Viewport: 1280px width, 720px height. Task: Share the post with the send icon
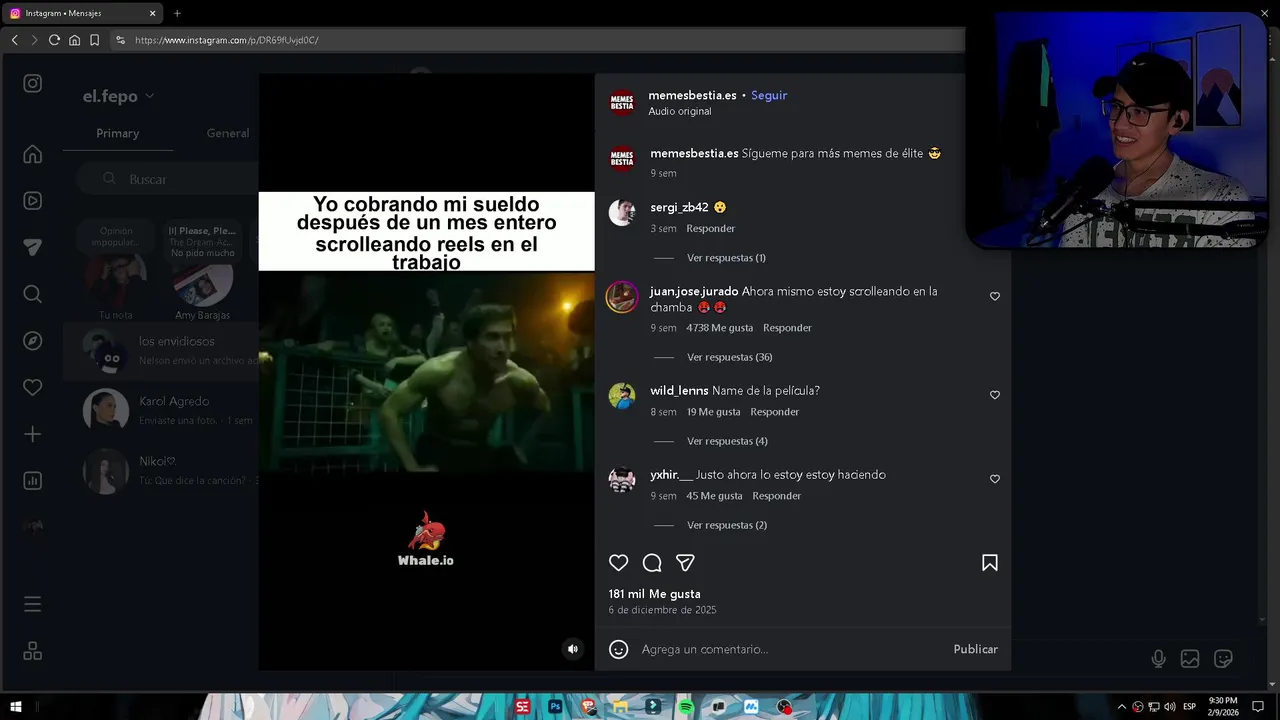point(685,563)
